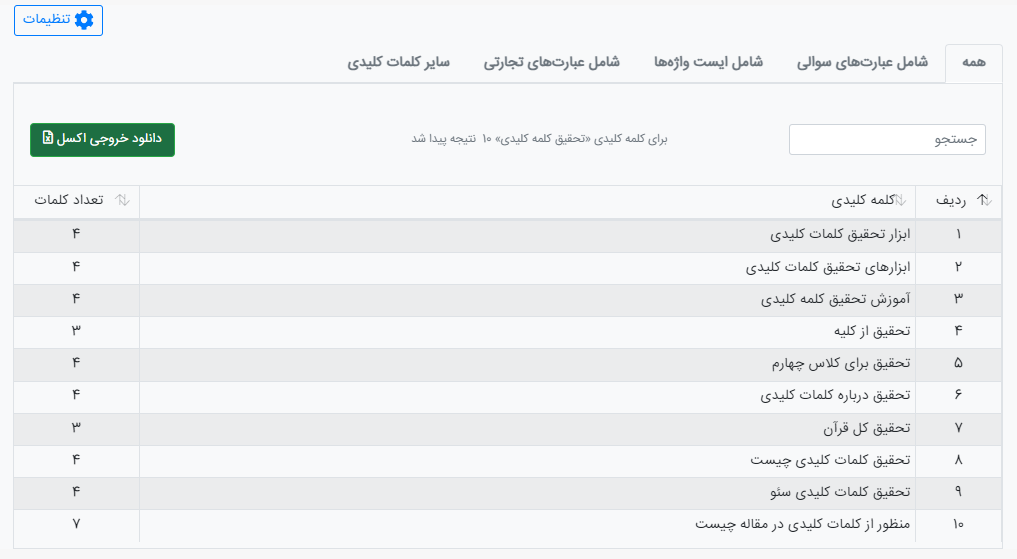Click the gear icon in تنظیمات button
Viewport: 1017px width, 559px height.
pos(84,19)
